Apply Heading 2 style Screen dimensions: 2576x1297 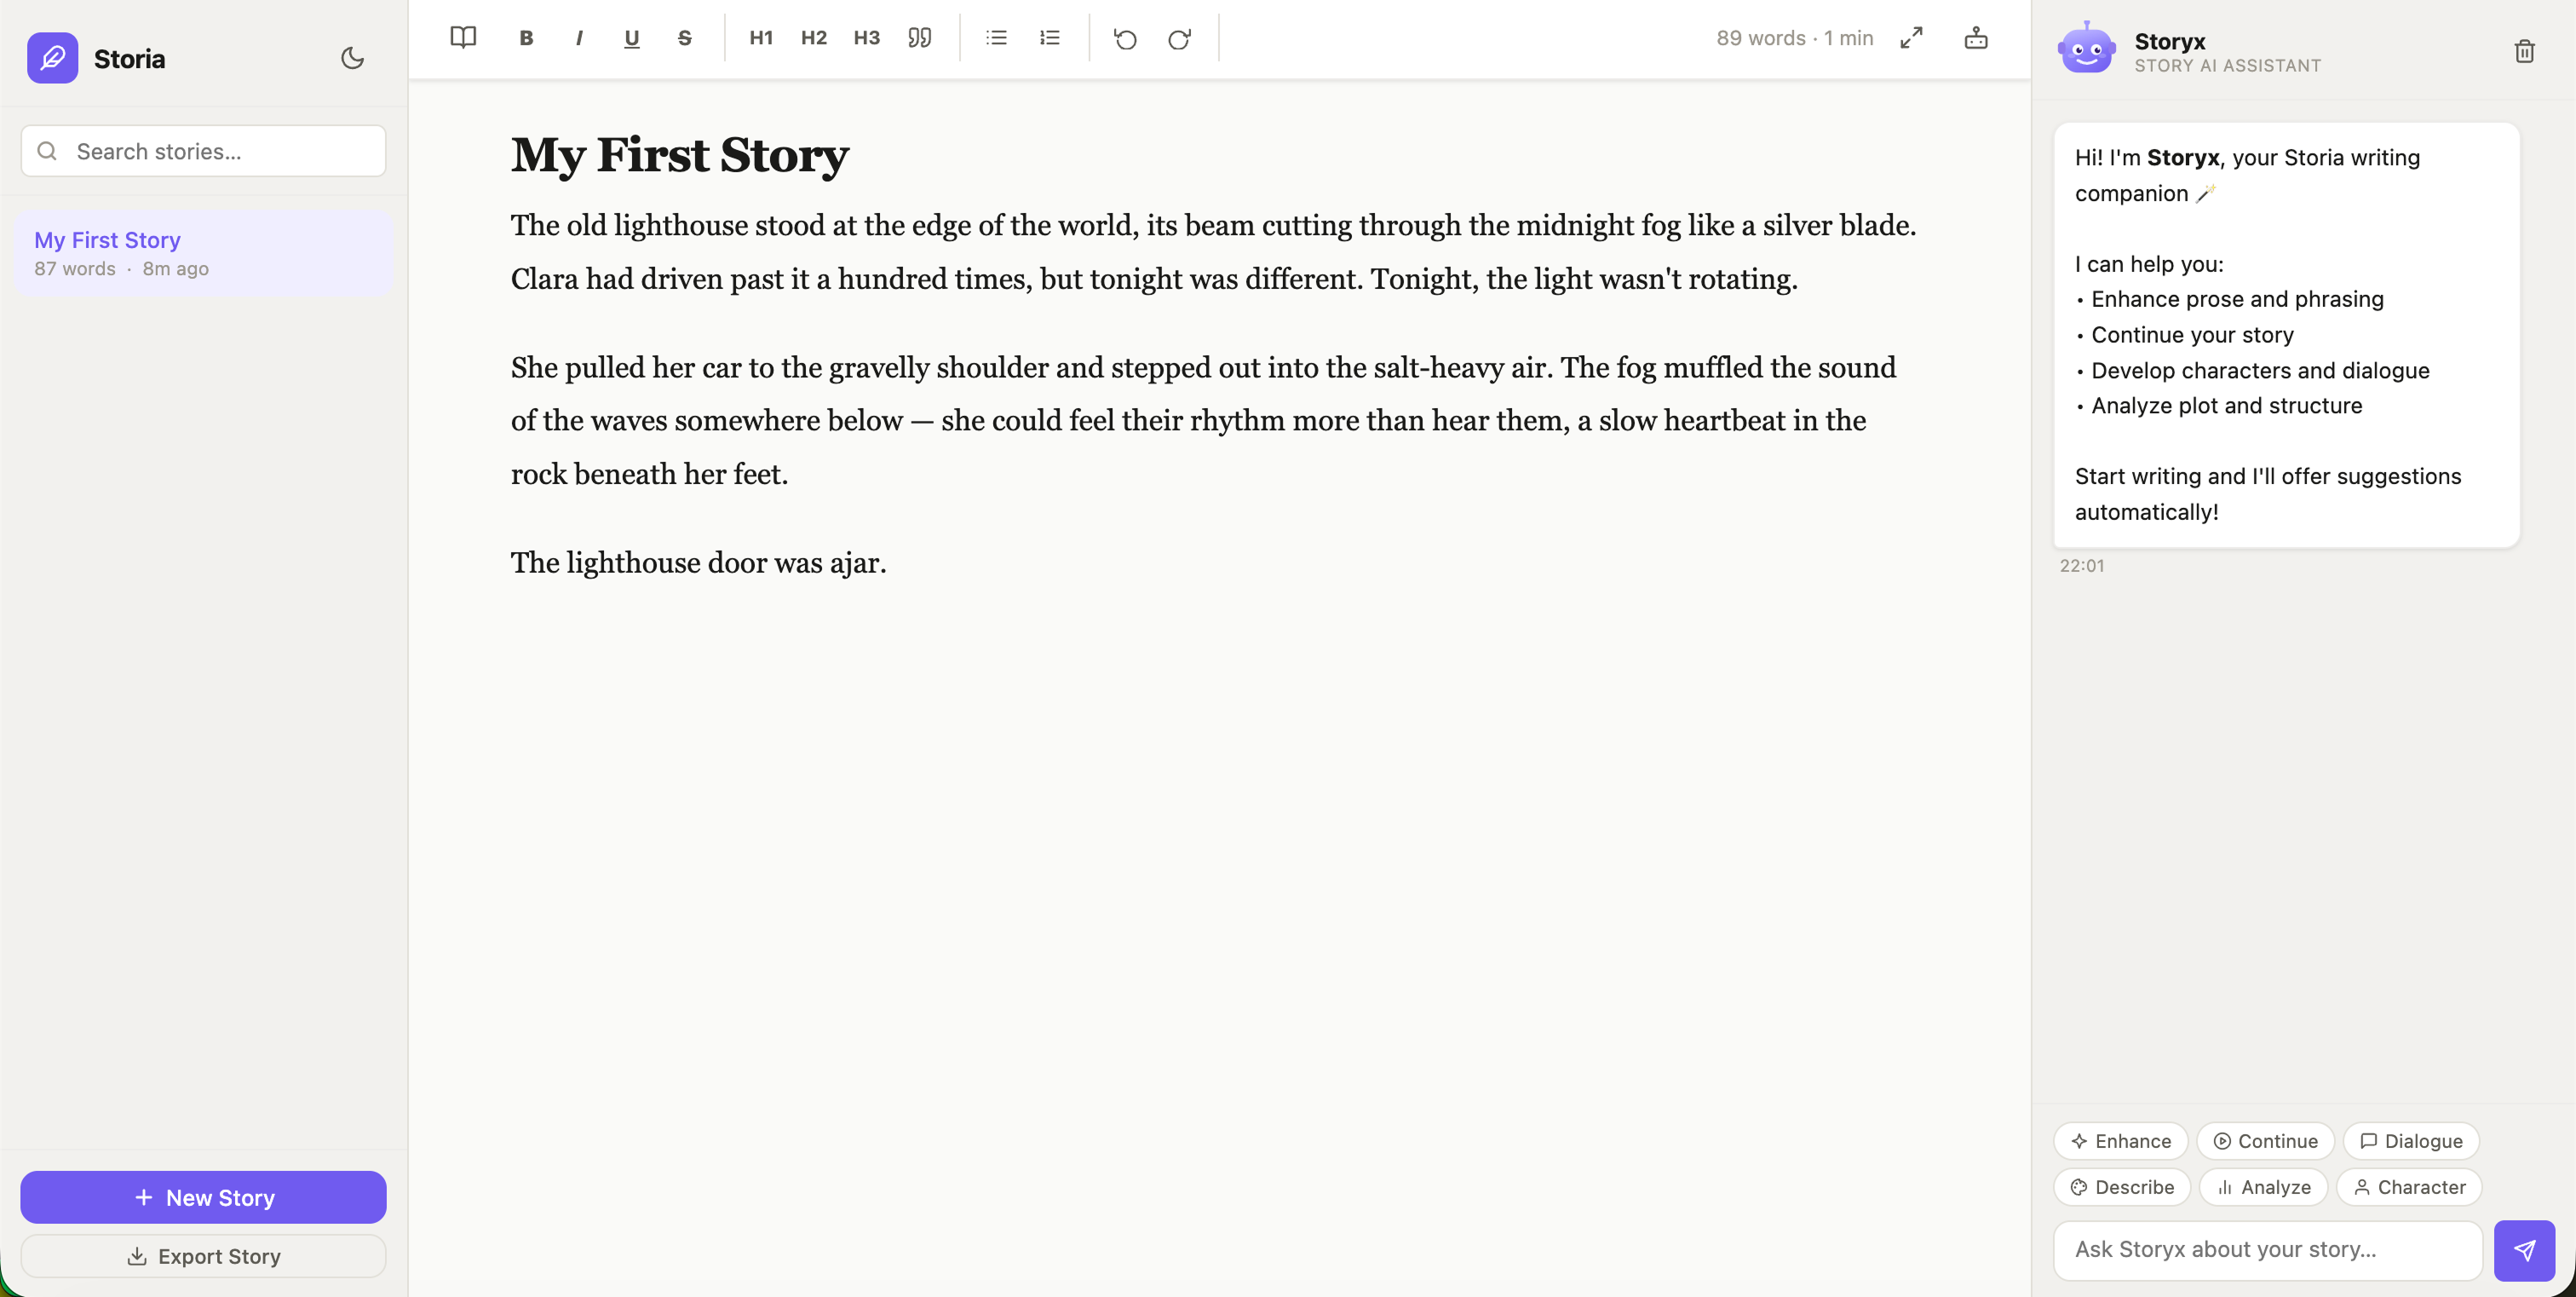pyautogui.click(x=814, y=38)
